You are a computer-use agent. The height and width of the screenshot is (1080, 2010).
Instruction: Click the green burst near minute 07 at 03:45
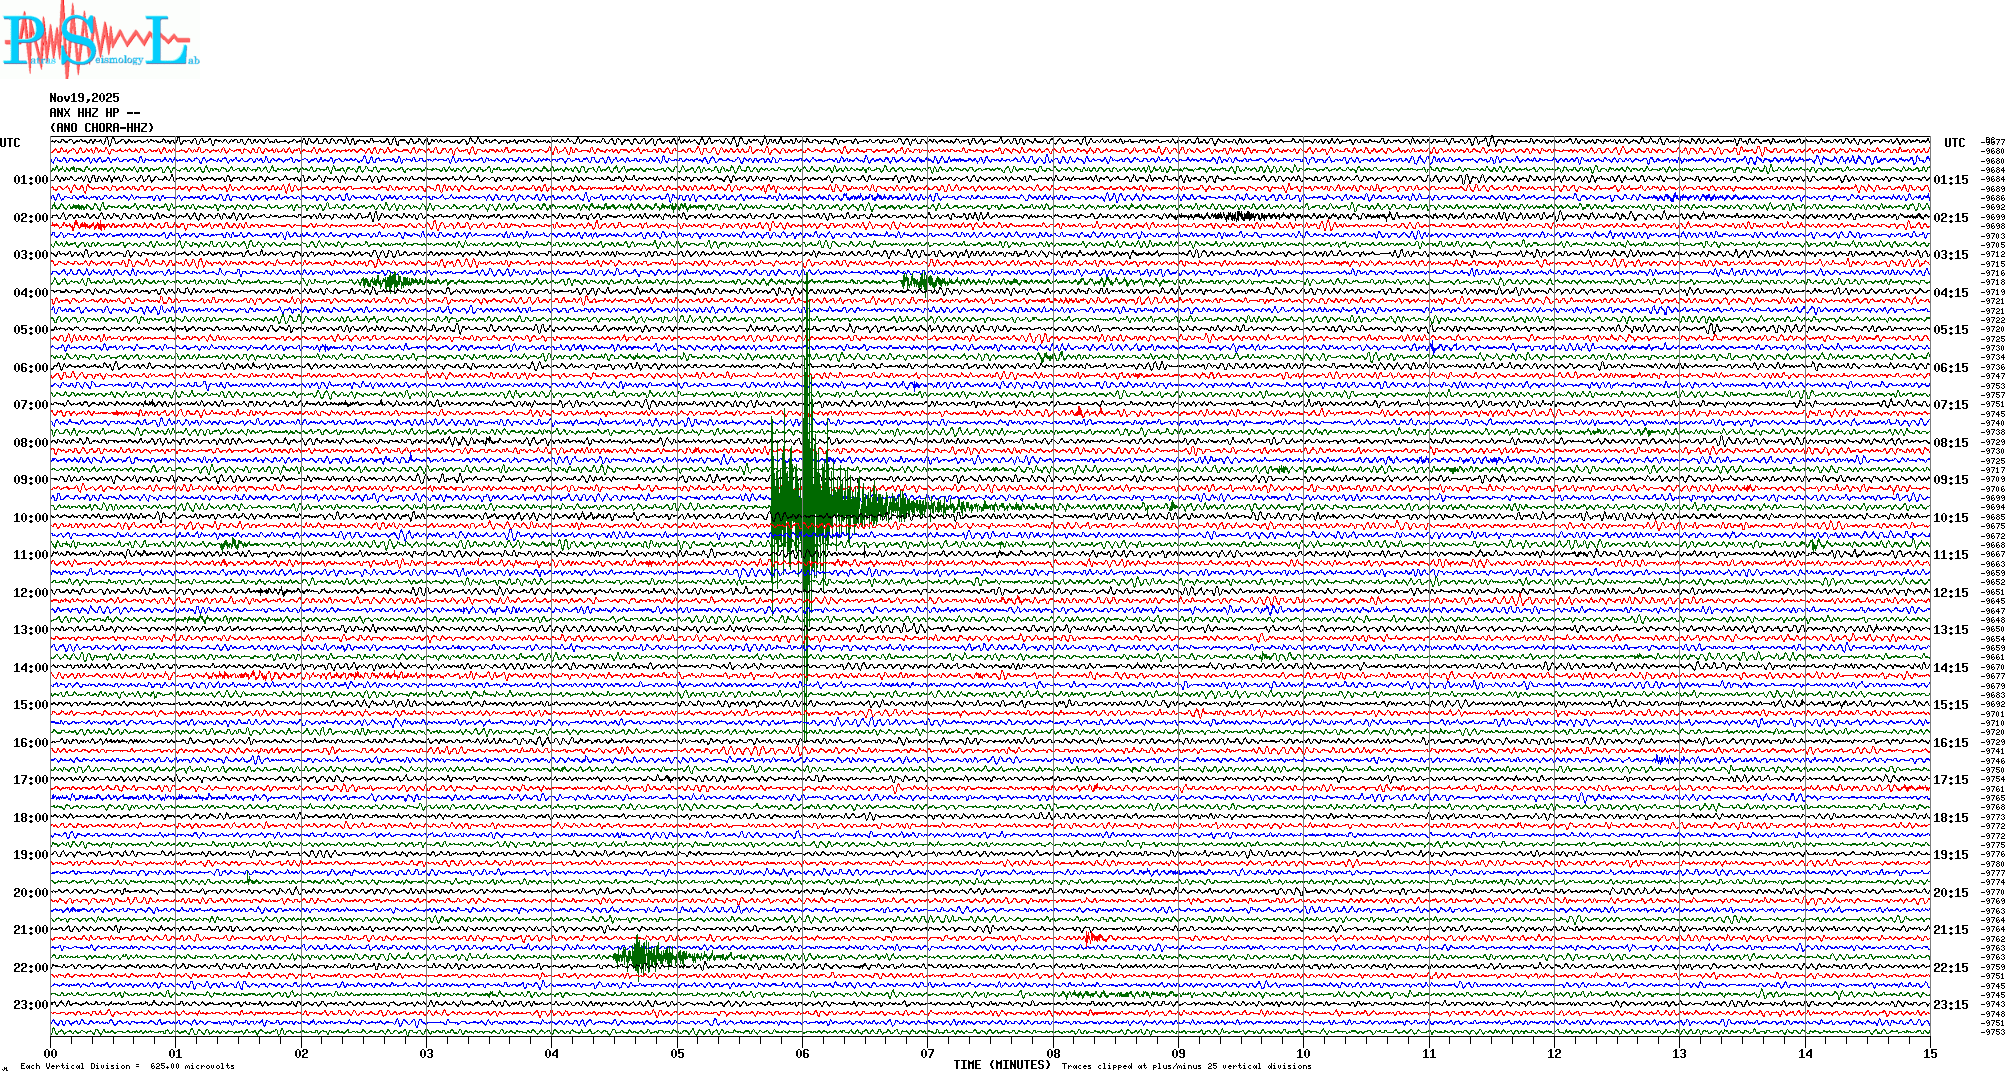[920, 282]
